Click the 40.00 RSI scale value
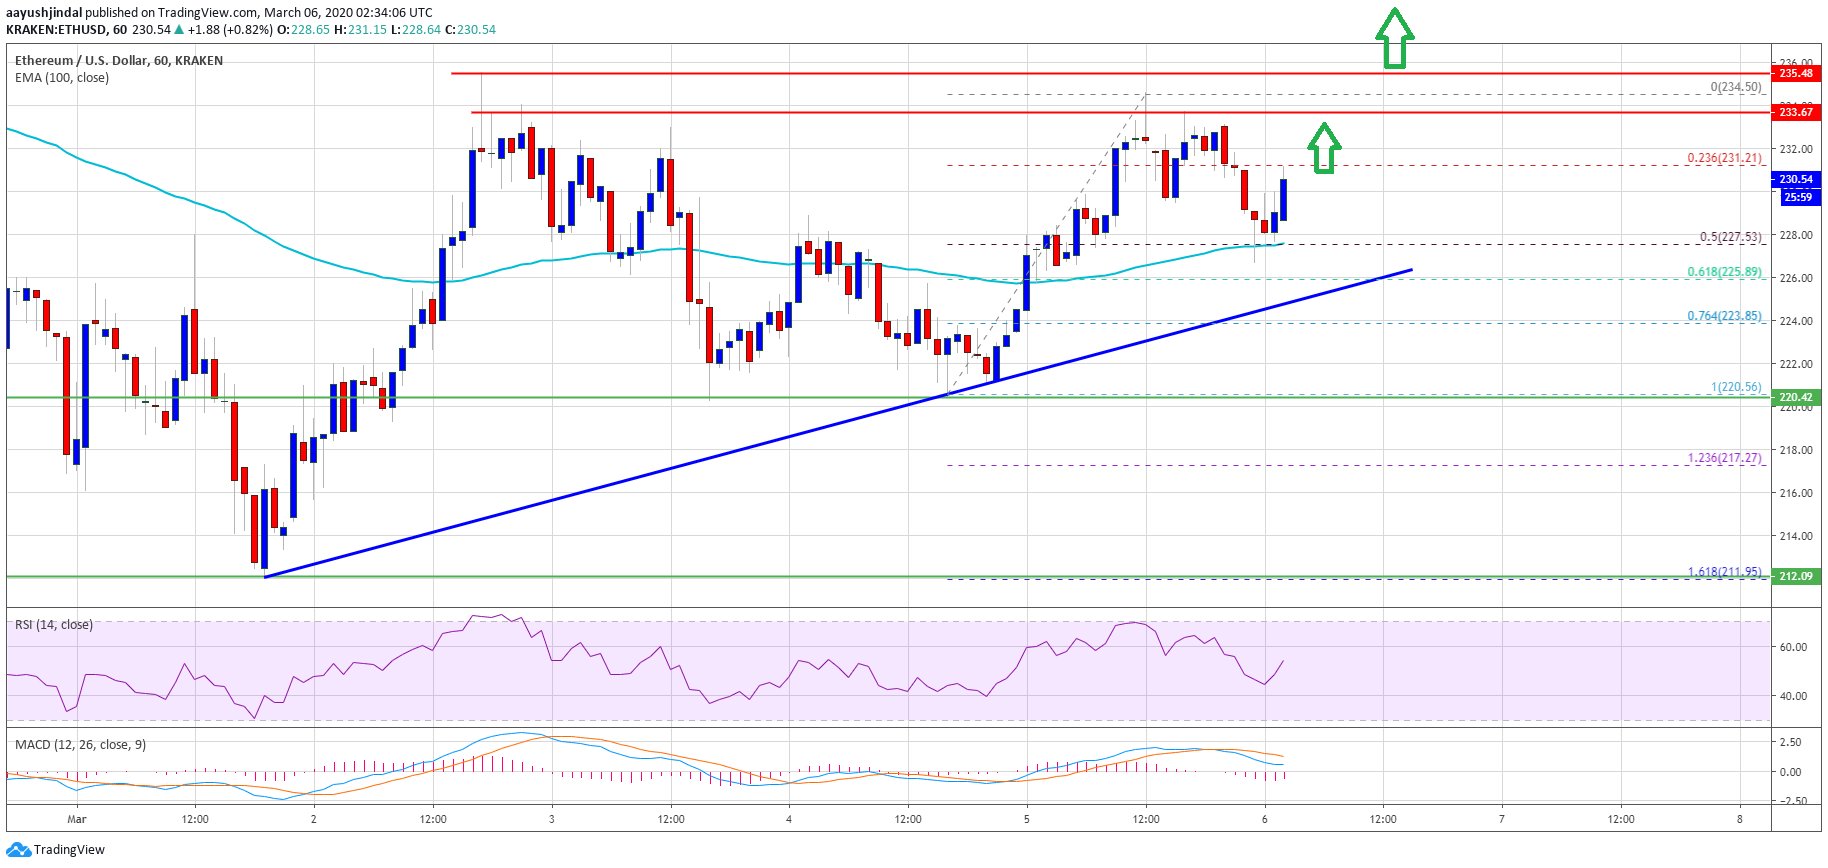 click(x=1793, y=696)
